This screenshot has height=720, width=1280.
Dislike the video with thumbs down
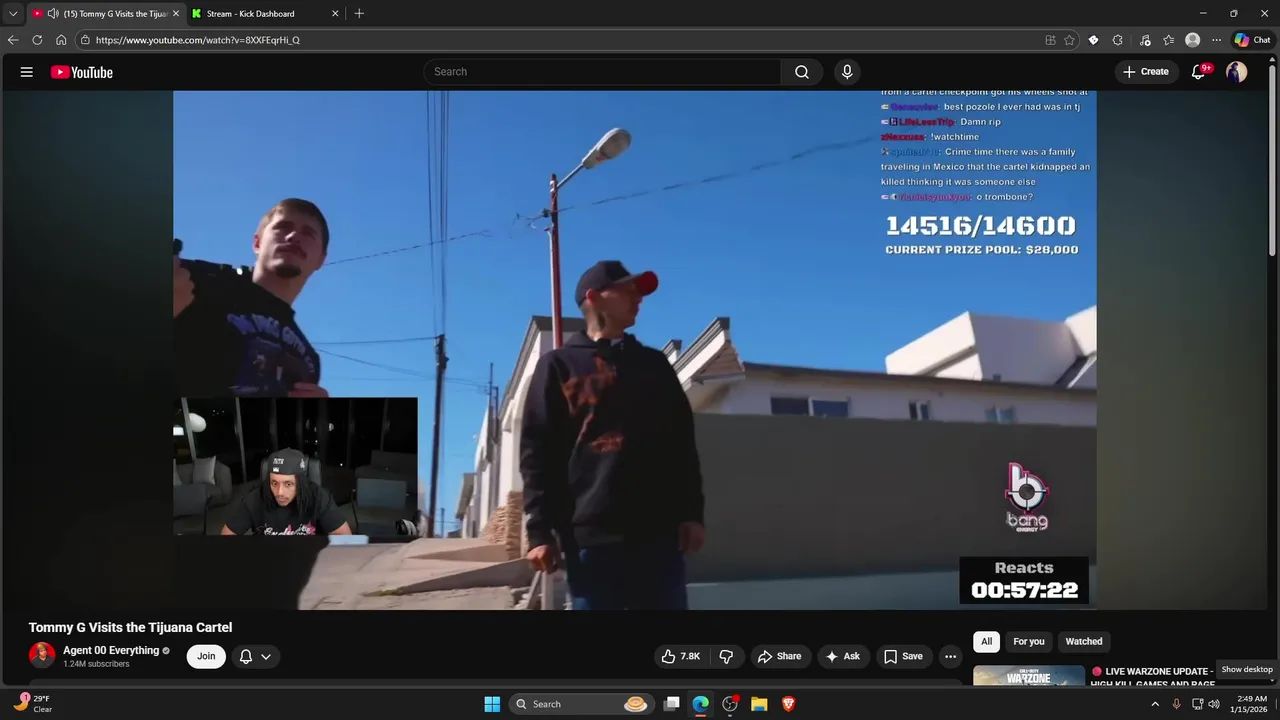(x=726, y=656)
